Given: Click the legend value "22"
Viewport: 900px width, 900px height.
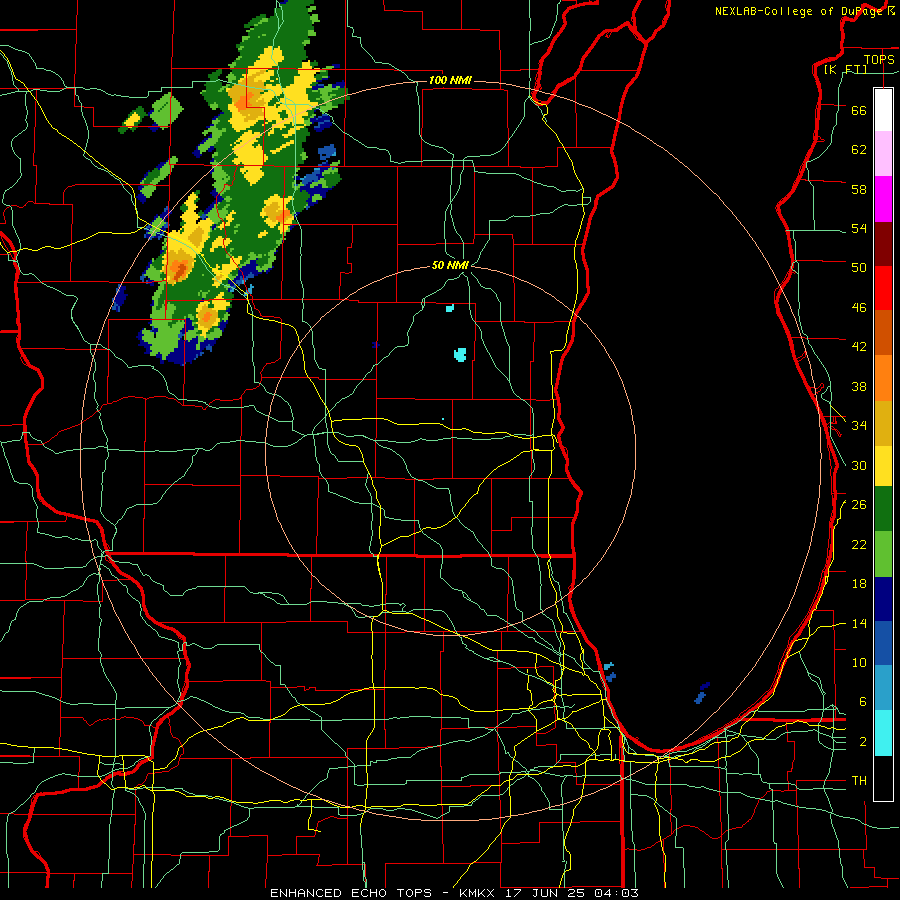Looking at the screenshot, I should (x=859, y=544).
